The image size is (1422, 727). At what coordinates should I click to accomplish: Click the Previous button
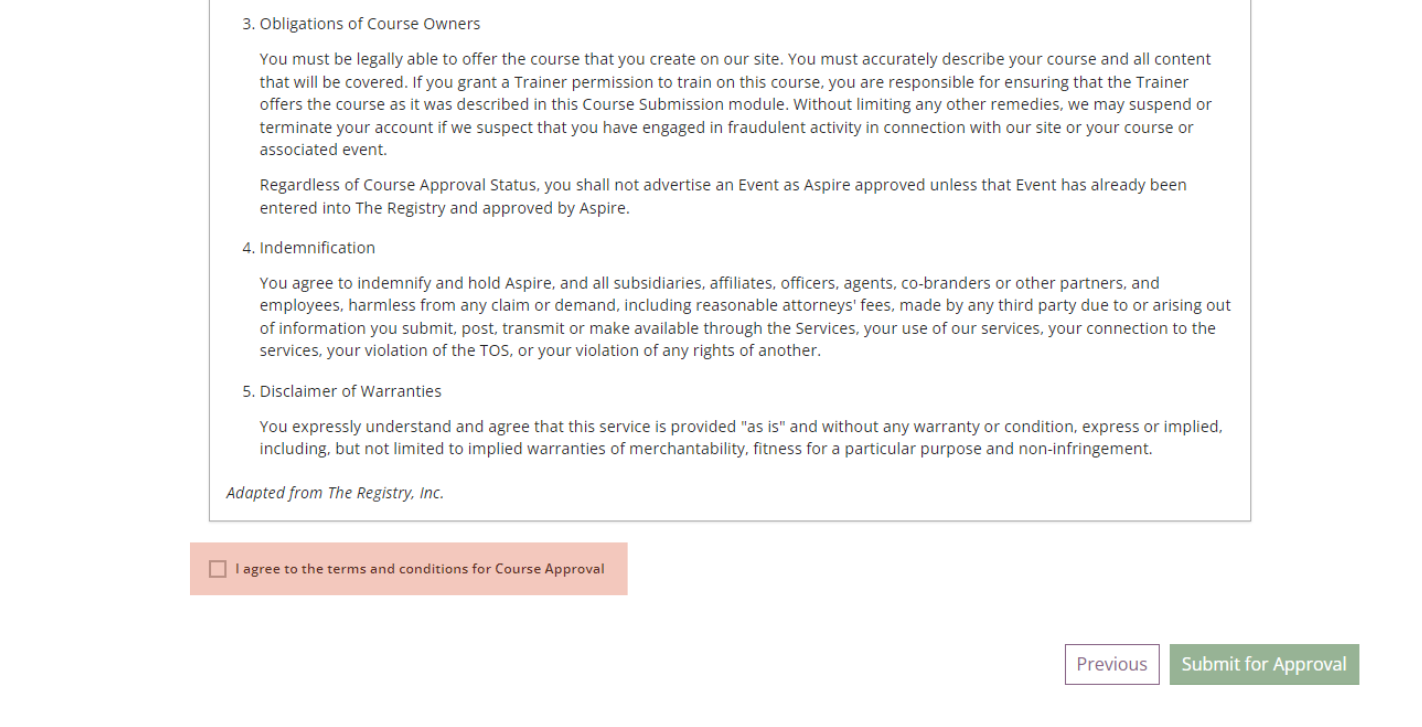click(1111, 664)
